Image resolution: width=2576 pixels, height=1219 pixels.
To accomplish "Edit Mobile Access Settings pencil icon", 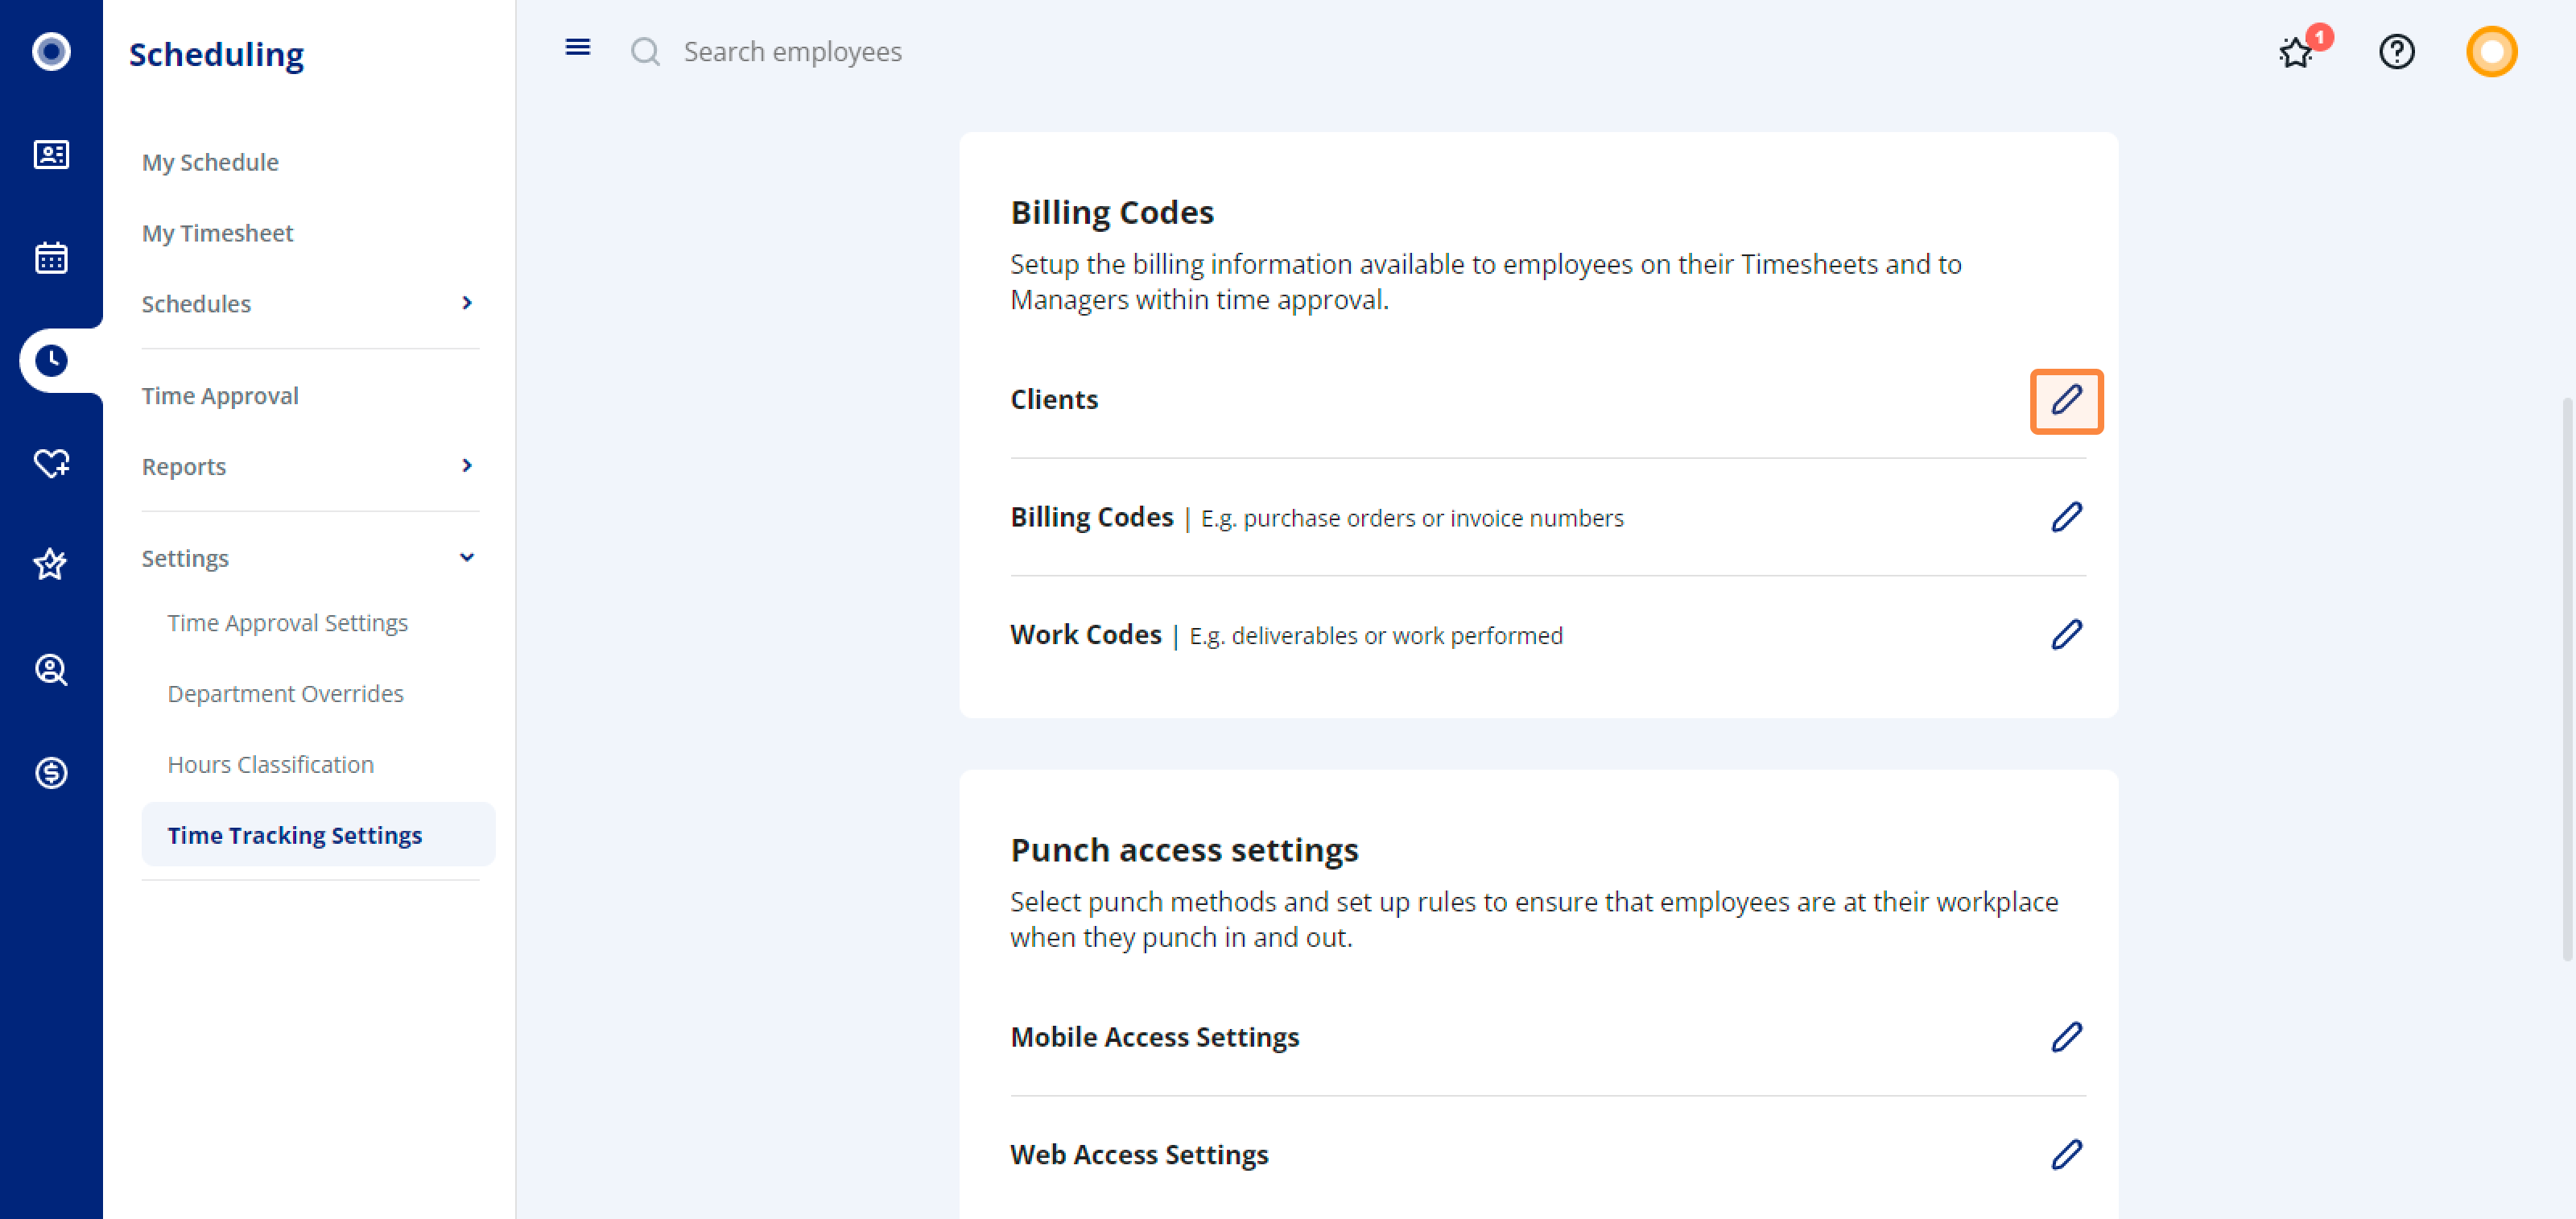I will 2066,1037.
